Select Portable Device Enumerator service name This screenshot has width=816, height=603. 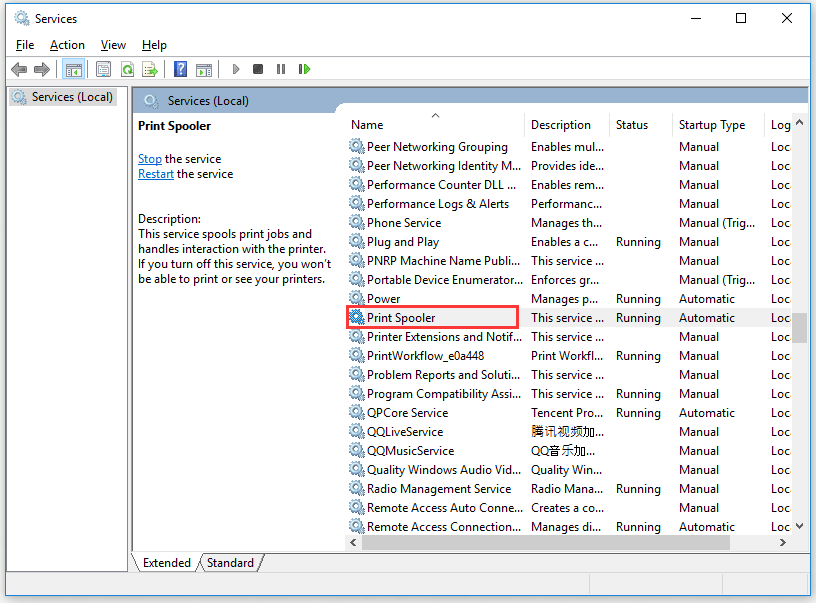(445, 279)
